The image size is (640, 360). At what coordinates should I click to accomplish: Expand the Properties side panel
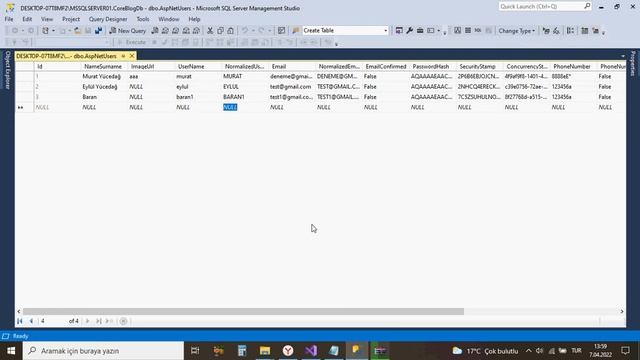tap(633, 64)
